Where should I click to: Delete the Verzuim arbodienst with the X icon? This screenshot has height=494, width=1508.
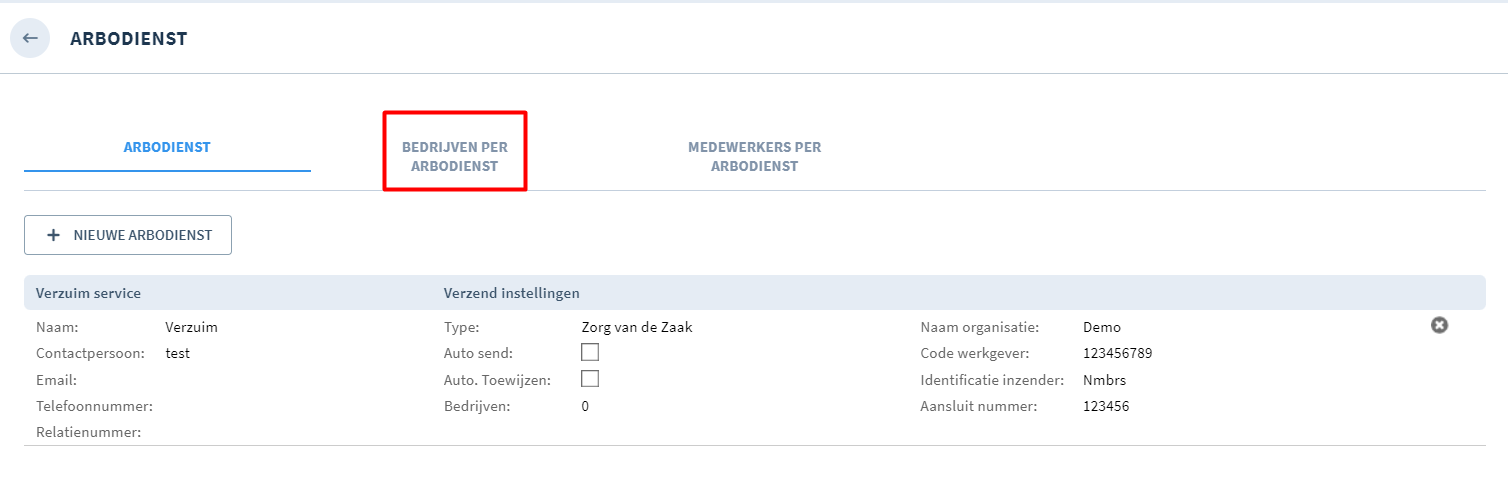pos(1439,325)
